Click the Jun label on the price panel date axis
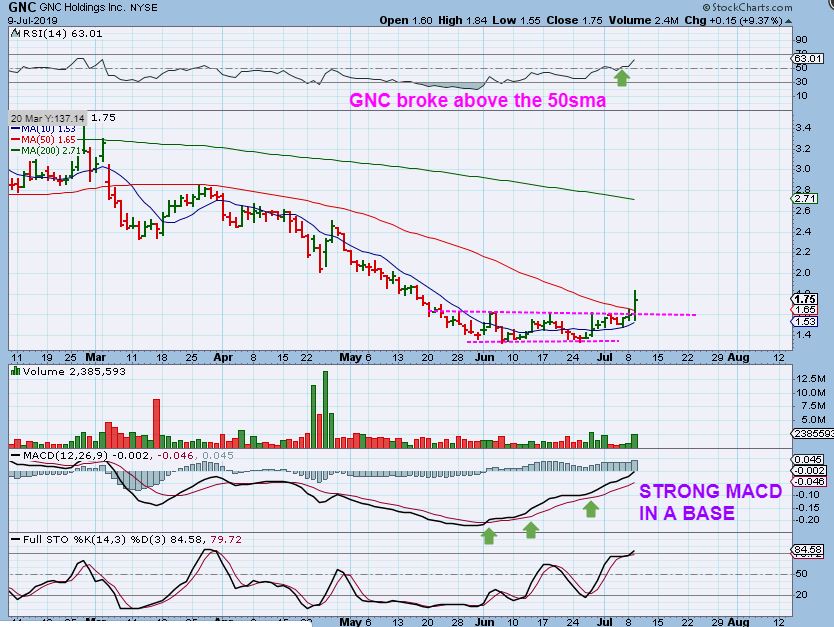This screenshot has width=834, height=627. (x=485, y=357)
